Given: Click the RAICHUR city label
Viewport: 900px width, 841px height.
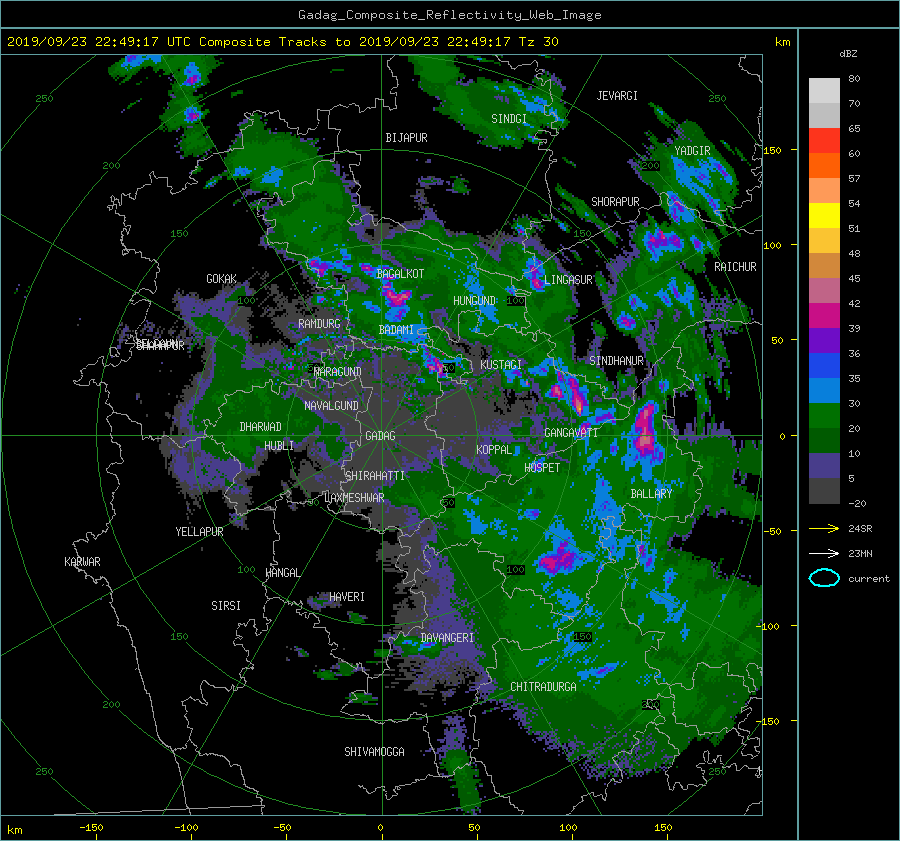Looking at the screenshot, I should (735, 267).
